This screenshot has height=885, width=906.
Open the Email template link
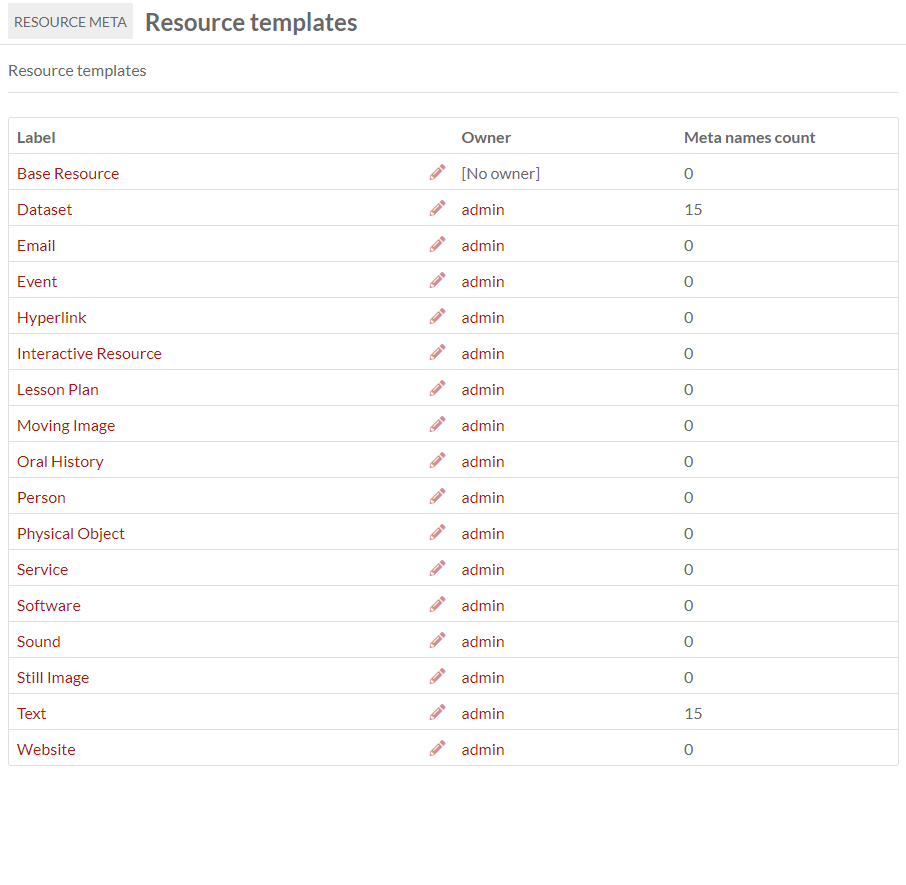(x=36, y=246)
